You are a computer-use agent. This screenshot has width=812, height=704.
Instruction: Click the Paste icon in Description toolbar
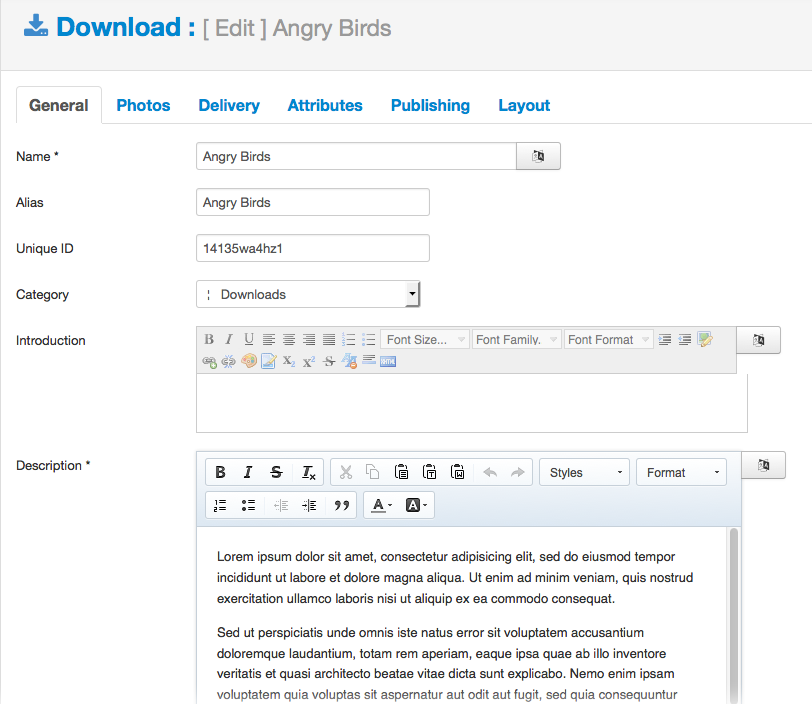401,472
